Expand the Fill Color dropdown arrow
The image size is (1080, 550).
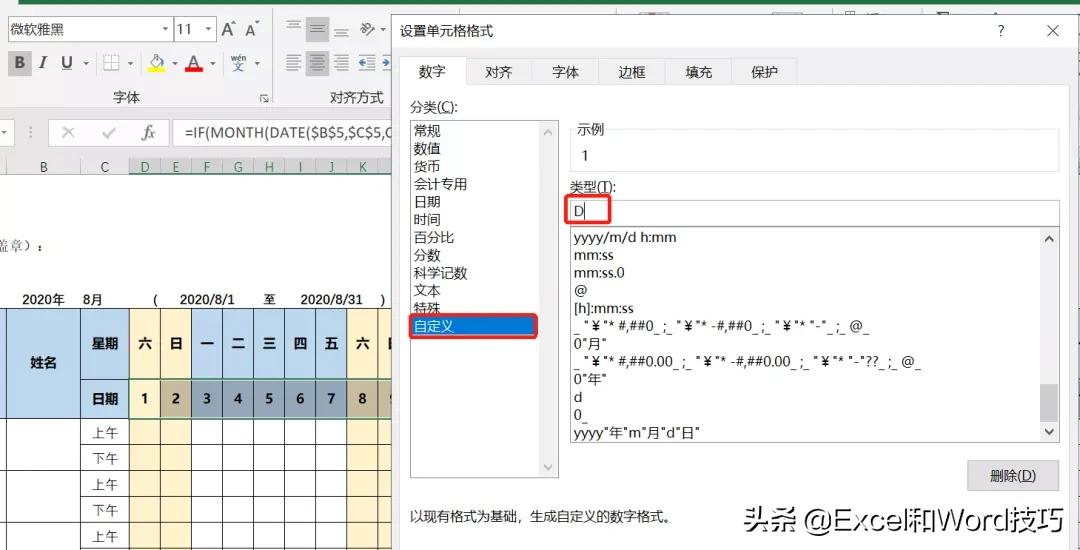(x=175, y=63)
